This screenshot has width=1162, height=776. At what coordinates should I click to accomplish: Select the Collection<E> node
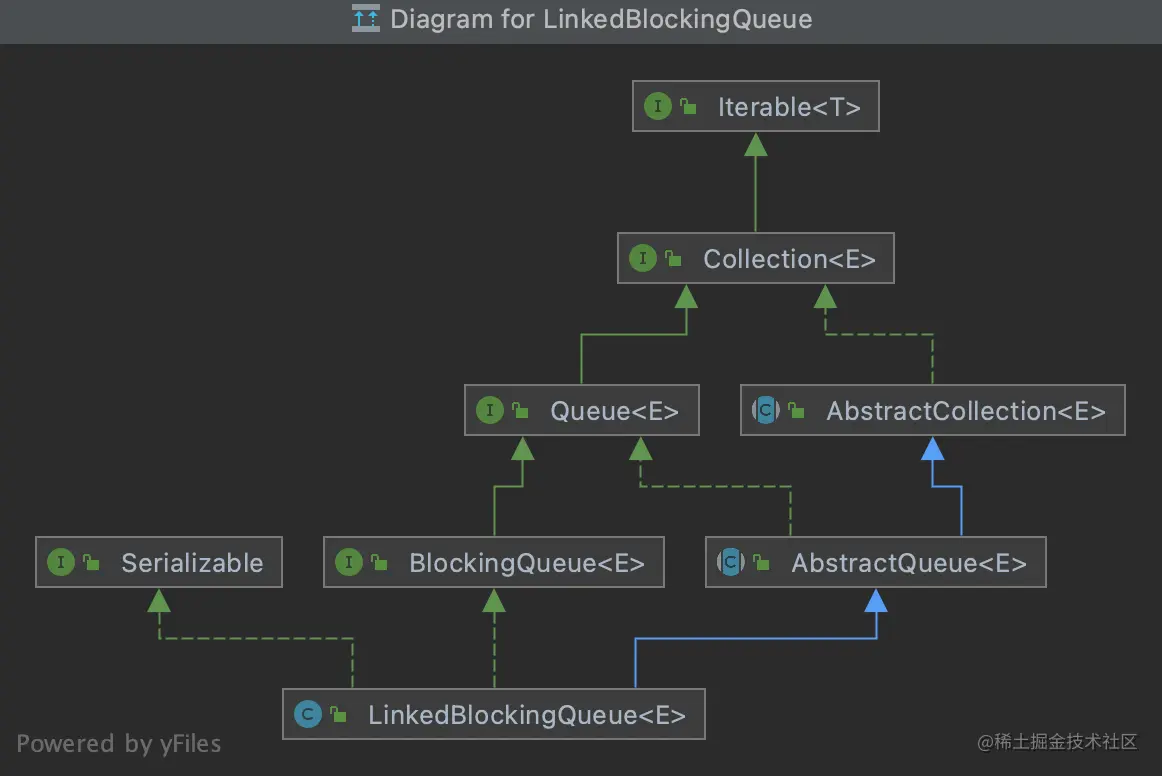pos(755,258)
